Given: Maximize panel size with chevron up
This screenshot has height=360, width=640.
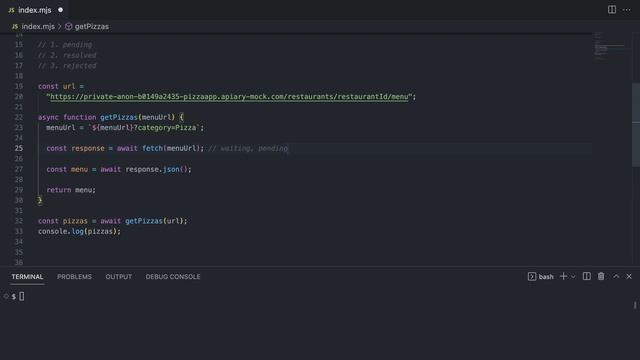Looking at the screenshot, I should click(616, 276).
